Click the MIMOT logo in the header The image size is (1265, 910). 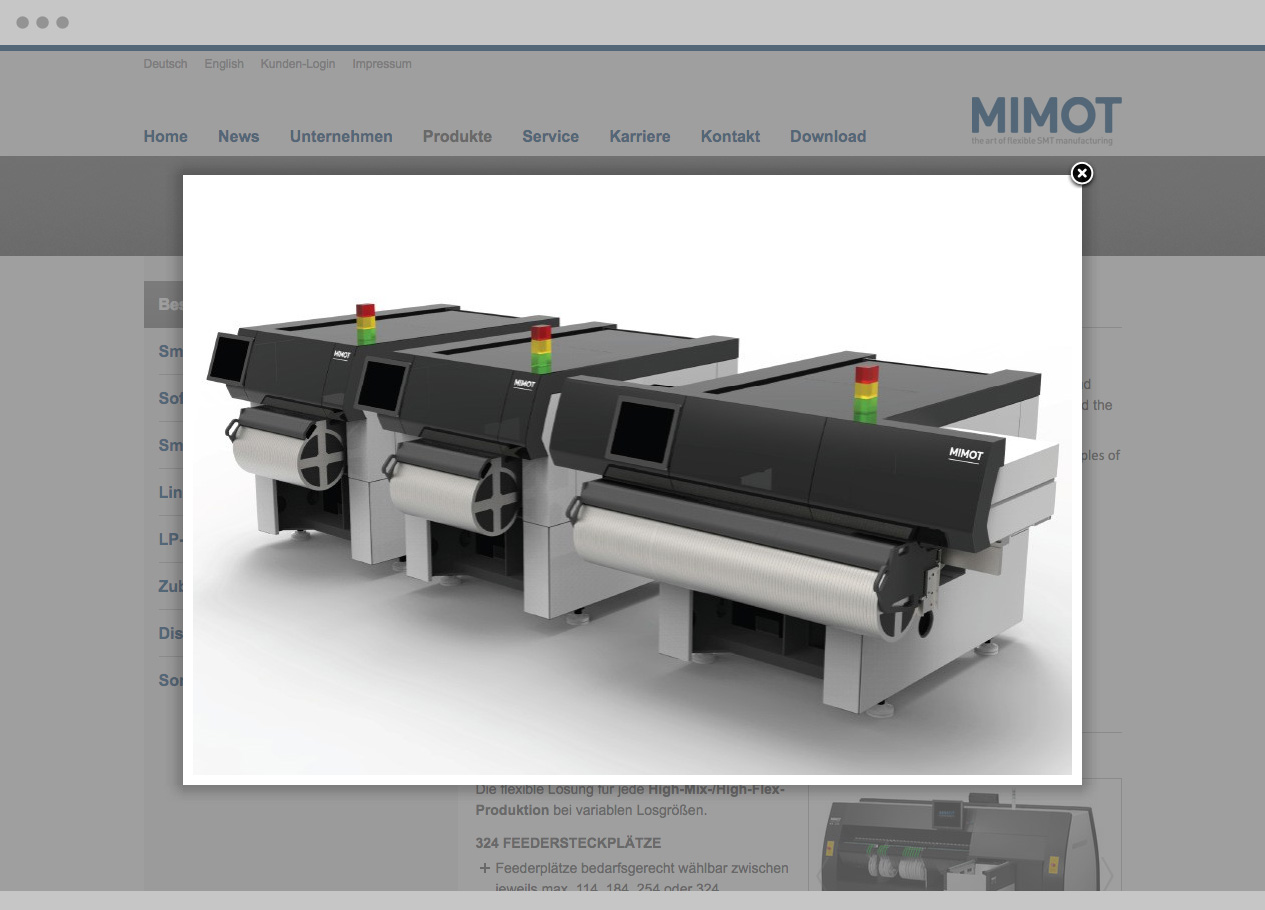[1045, 120]
